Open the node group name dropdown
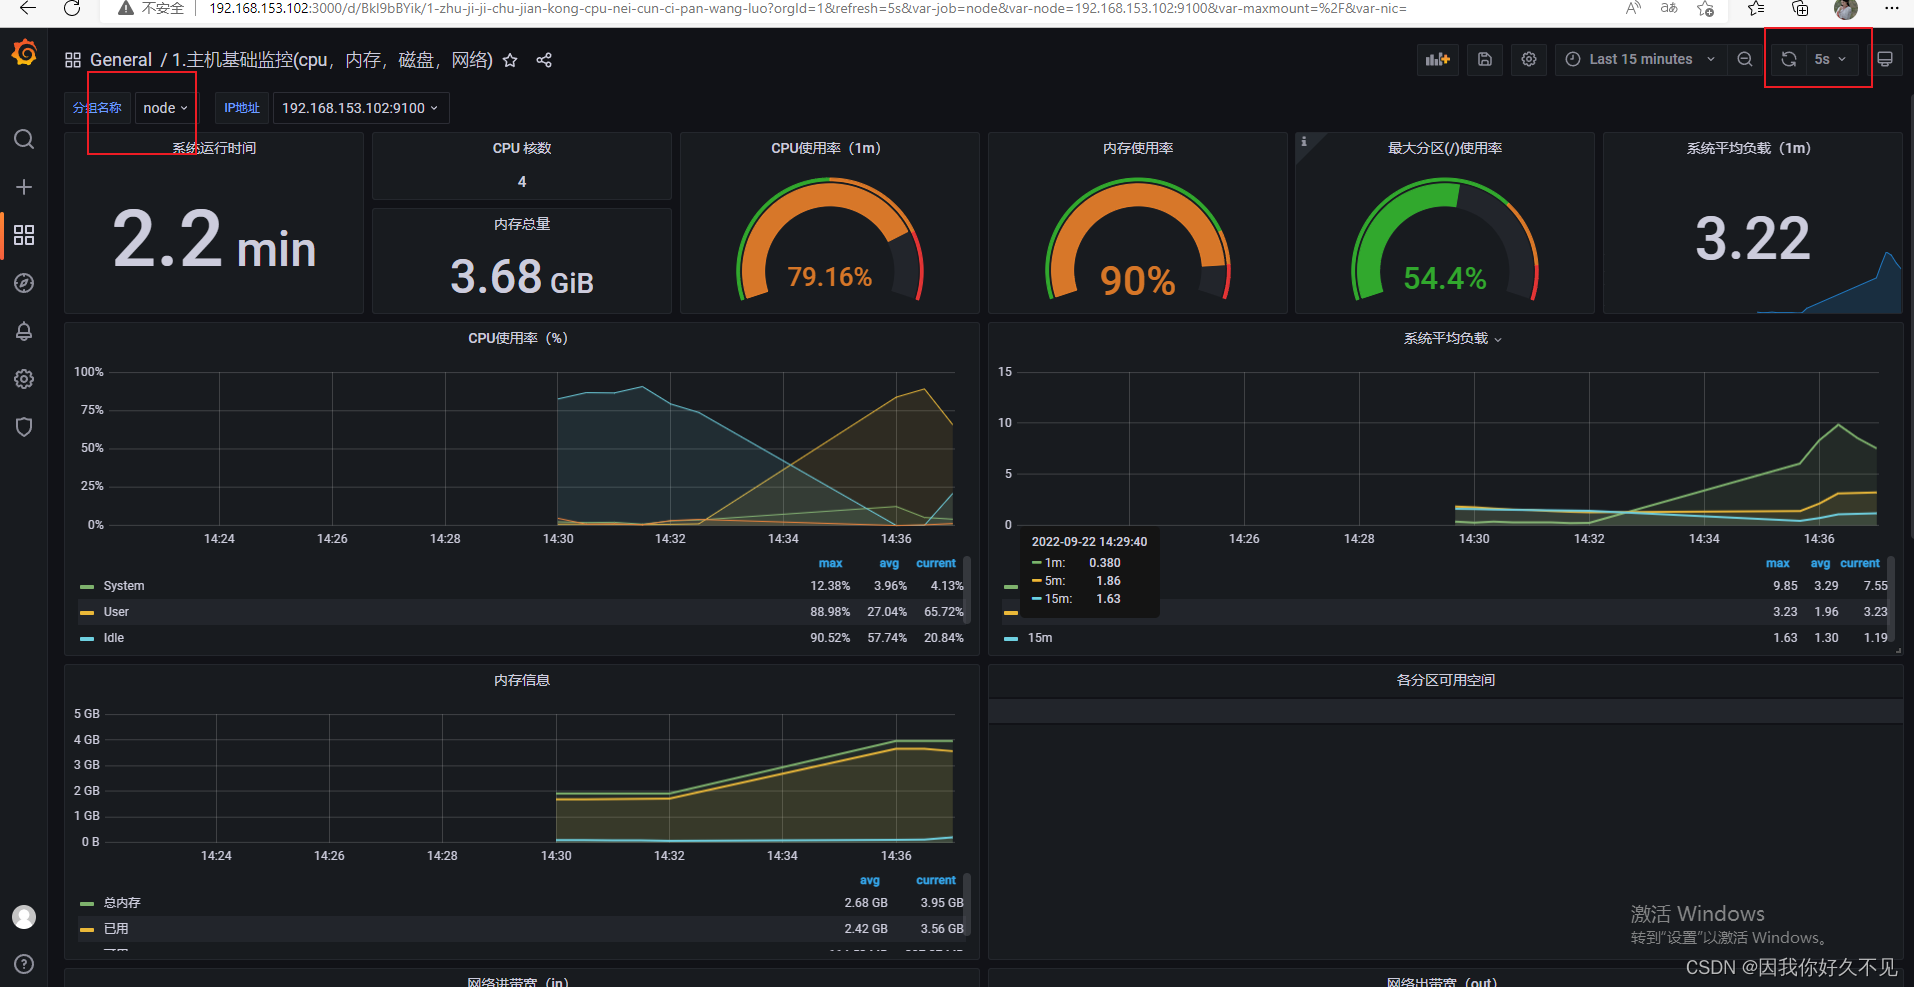The image size is (1914, 987). (165, 108)
